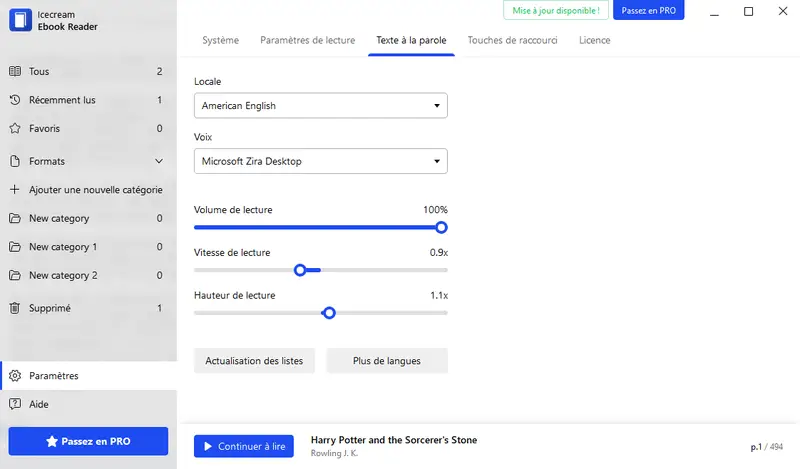Click Continuer à lire button
The image size is (800, 469).
click(244, 447)
